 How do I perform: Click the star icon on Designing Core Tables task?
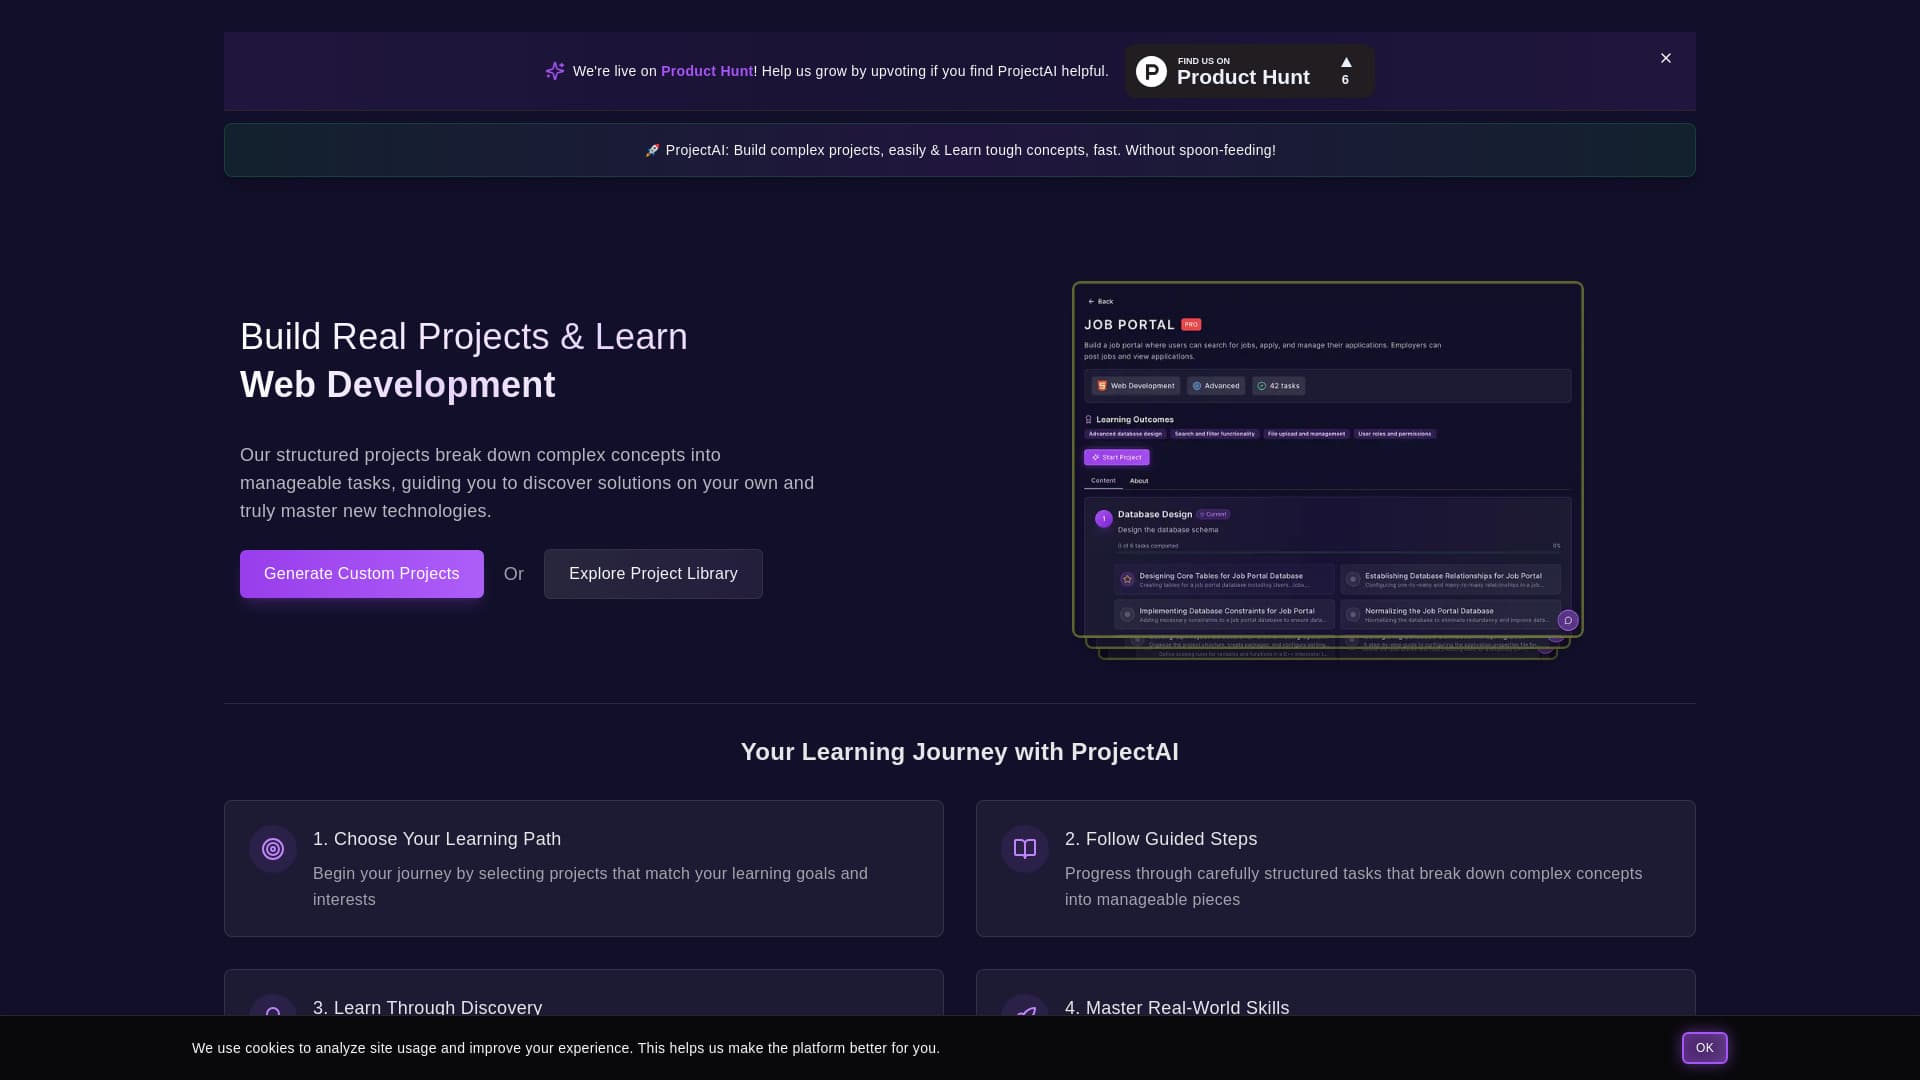(1127, 578)
